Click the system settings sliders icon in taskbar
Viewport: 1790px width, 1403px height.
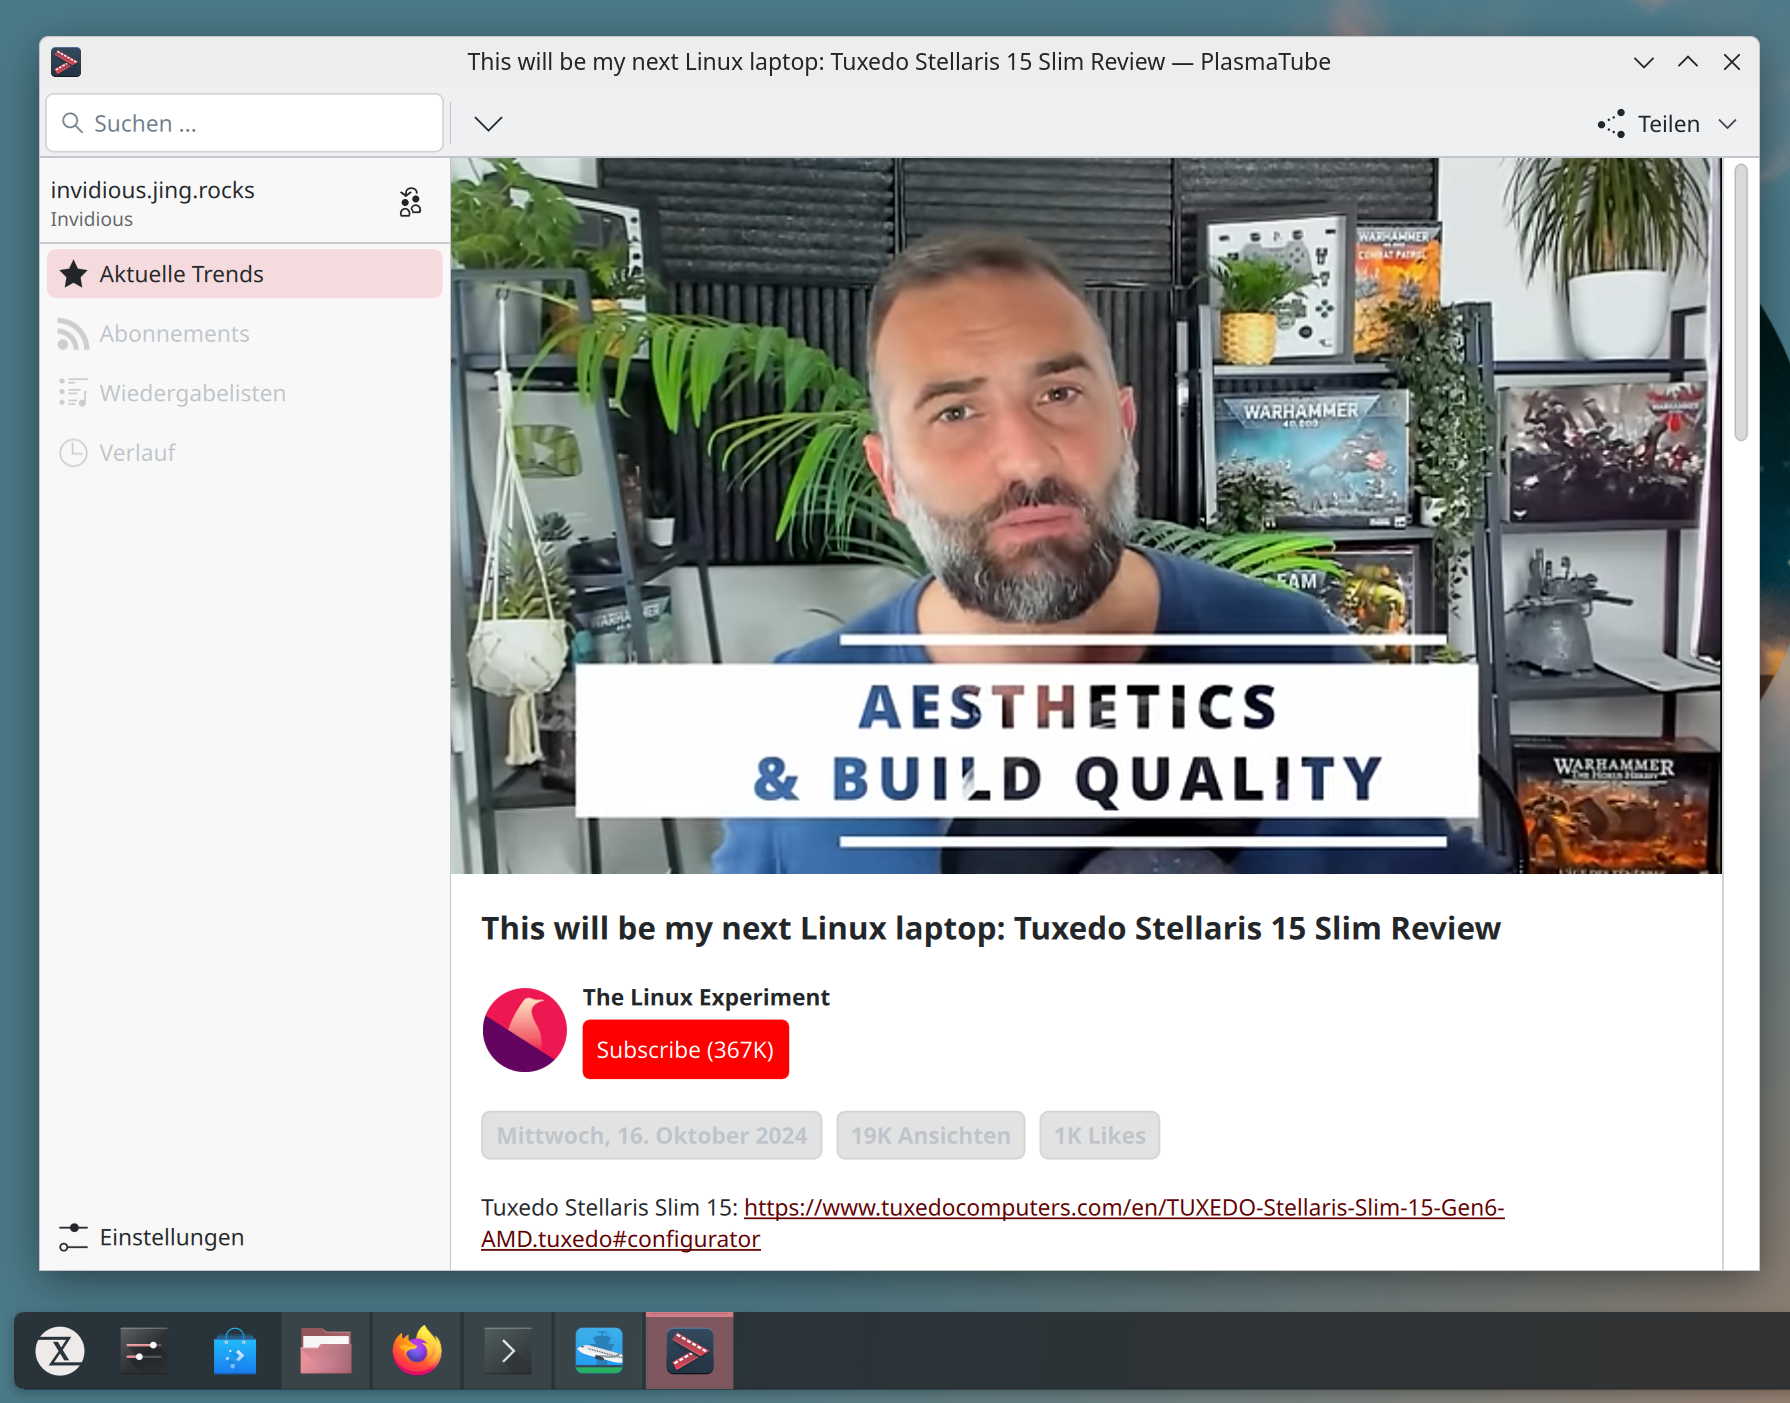pos(144,1351)
